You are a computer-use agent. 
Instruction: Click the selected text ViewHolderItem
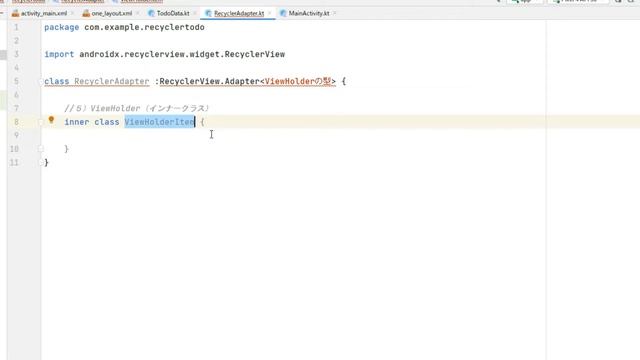(x=160, y=122)
